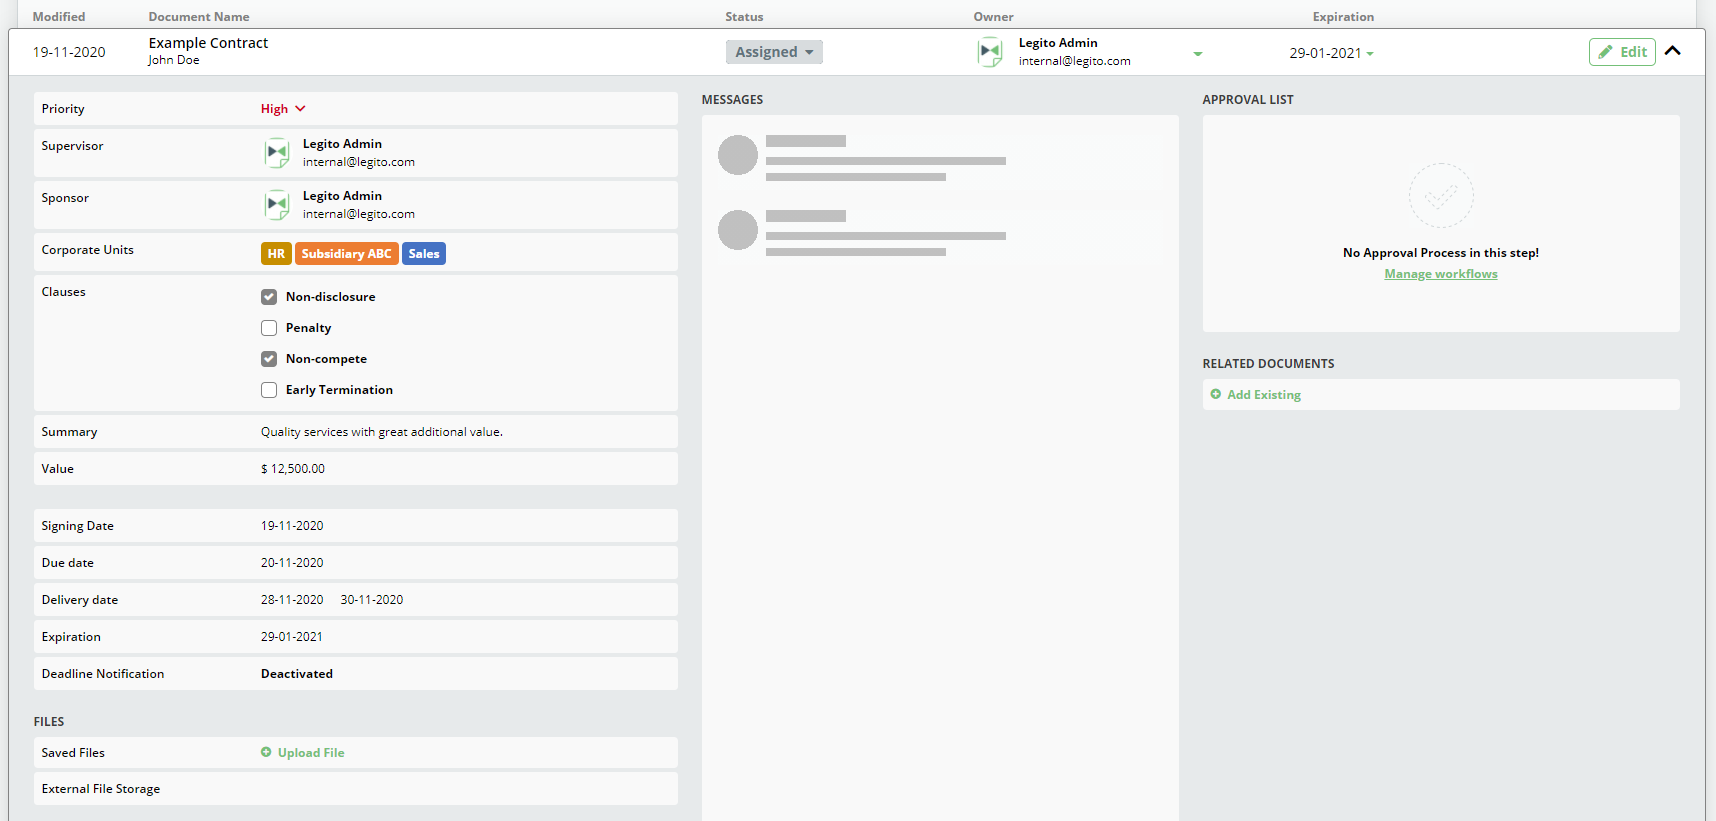
Task: Open the owner selection dropdown arrow
Action: (x=1197, y=54)
